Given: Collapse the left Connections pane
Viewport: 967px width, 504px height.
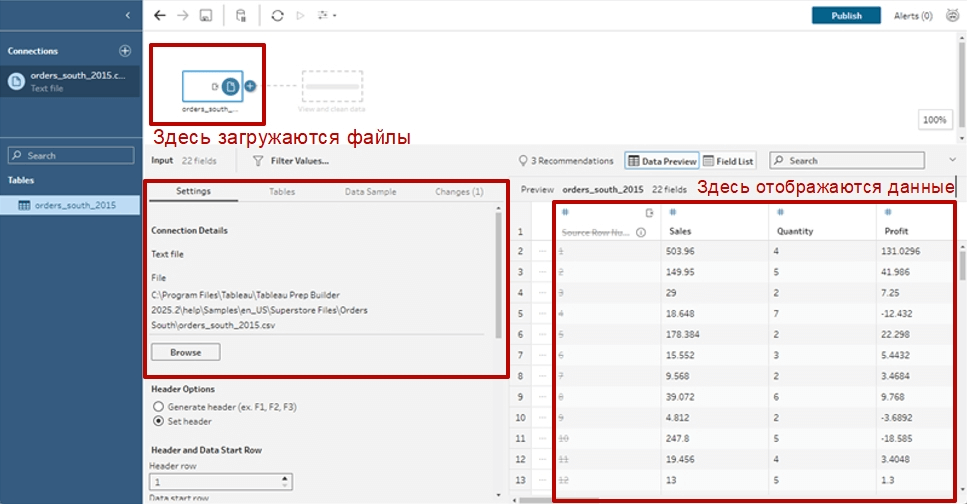Looking at the screenshot, I should [x=127, y=16].
